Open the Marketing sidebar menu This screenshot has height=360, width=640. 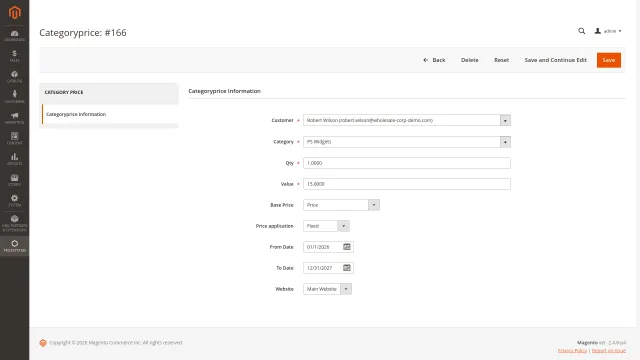click(x=15, y=118)
